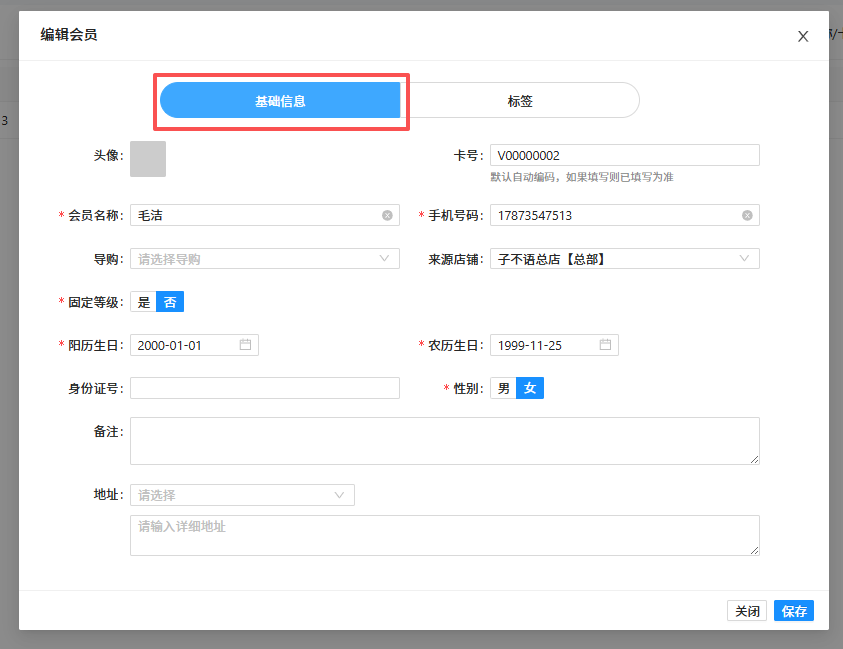Open the 来源店铺 source store dropdown
Screen dimensions: 843x649
[624, 259]
